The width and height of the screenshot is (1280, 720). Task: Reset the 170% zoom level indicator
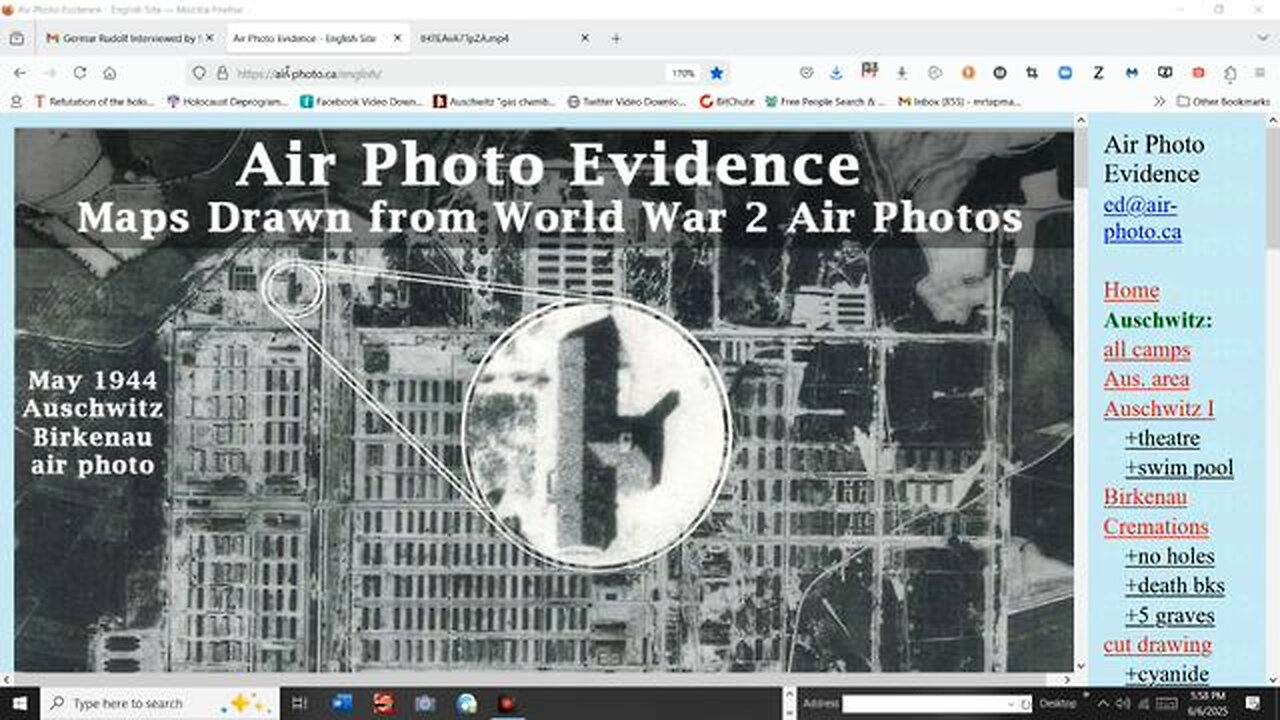point(683,73)
